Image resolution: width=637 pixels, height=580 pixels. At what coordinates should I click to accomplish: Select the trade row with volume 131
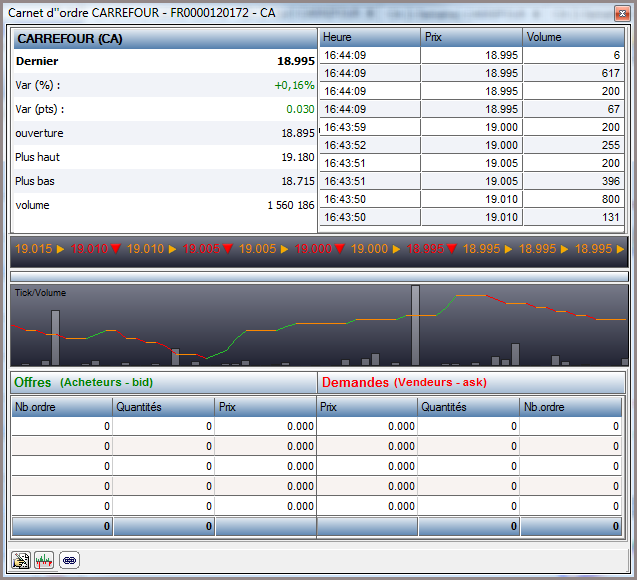click(472, 217)
